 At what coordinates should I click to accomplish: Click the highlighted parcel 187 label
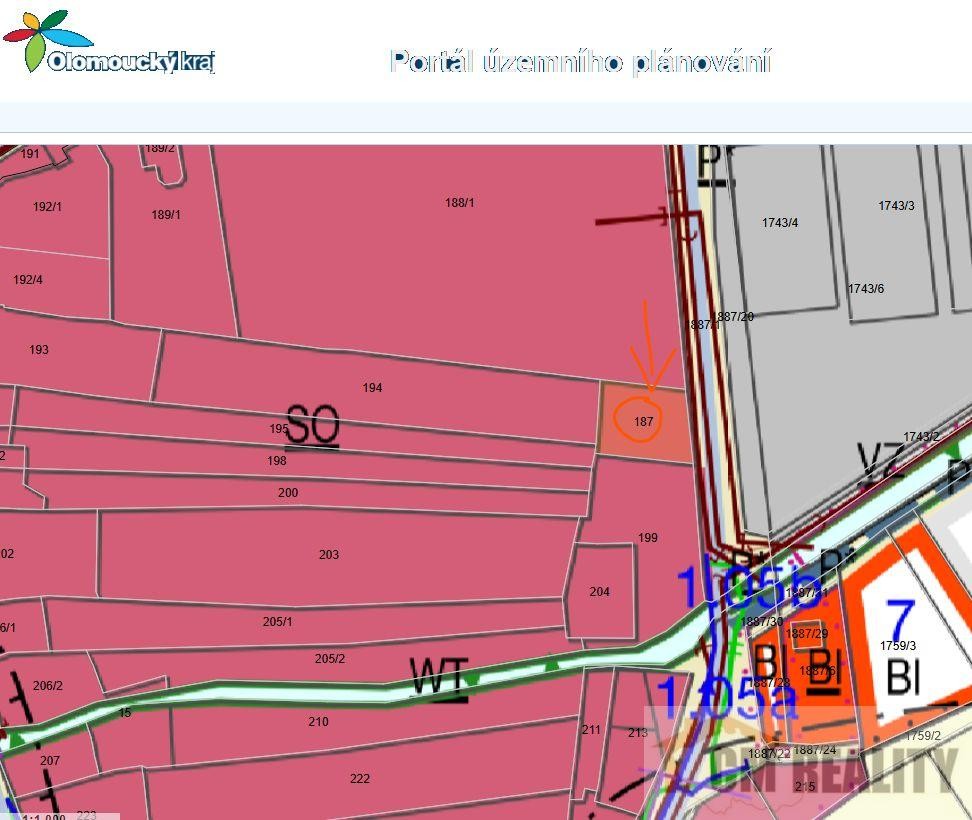[x=643, y=421]
